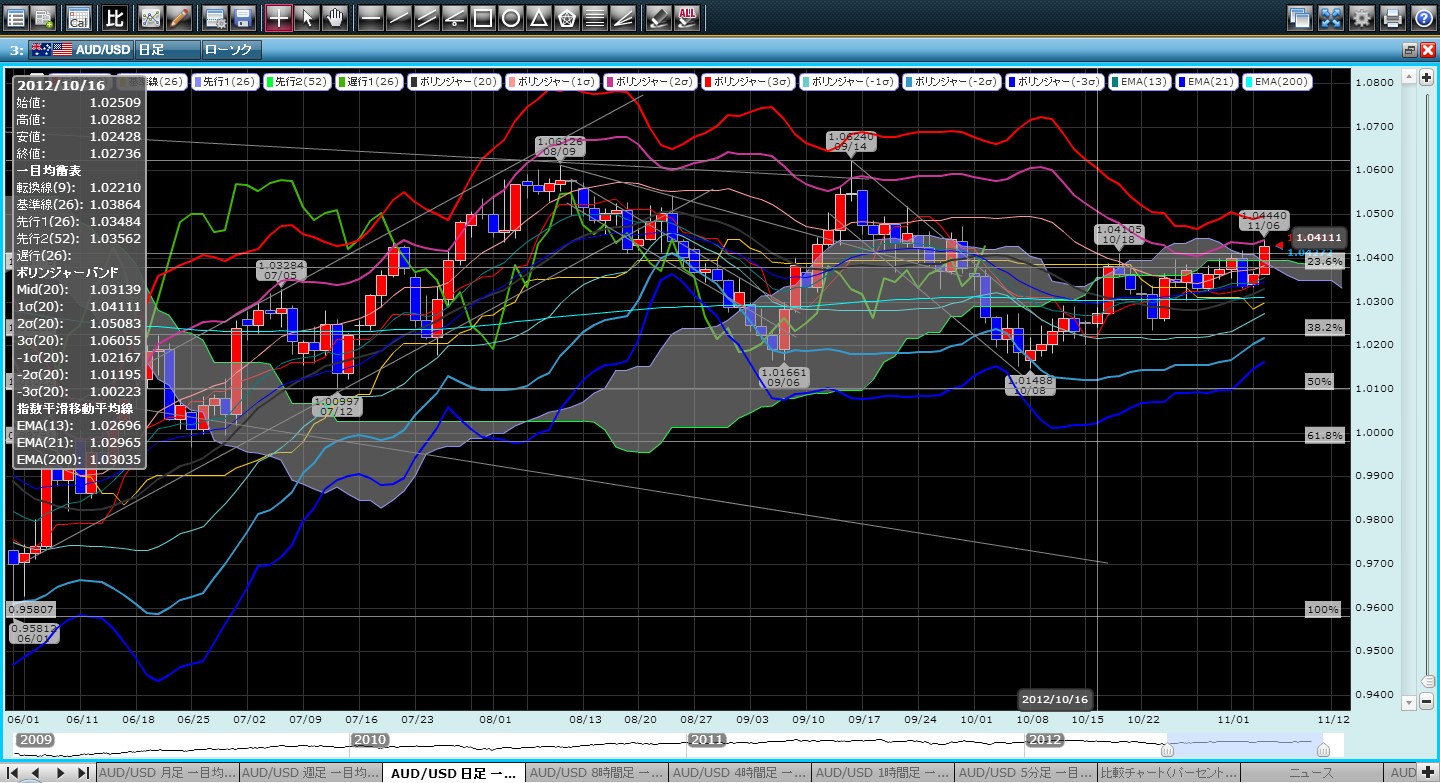This screenshot has height=783, width=1440.
Task: Switch to the ニュース tab
Action: click(x=1313, y=773)
